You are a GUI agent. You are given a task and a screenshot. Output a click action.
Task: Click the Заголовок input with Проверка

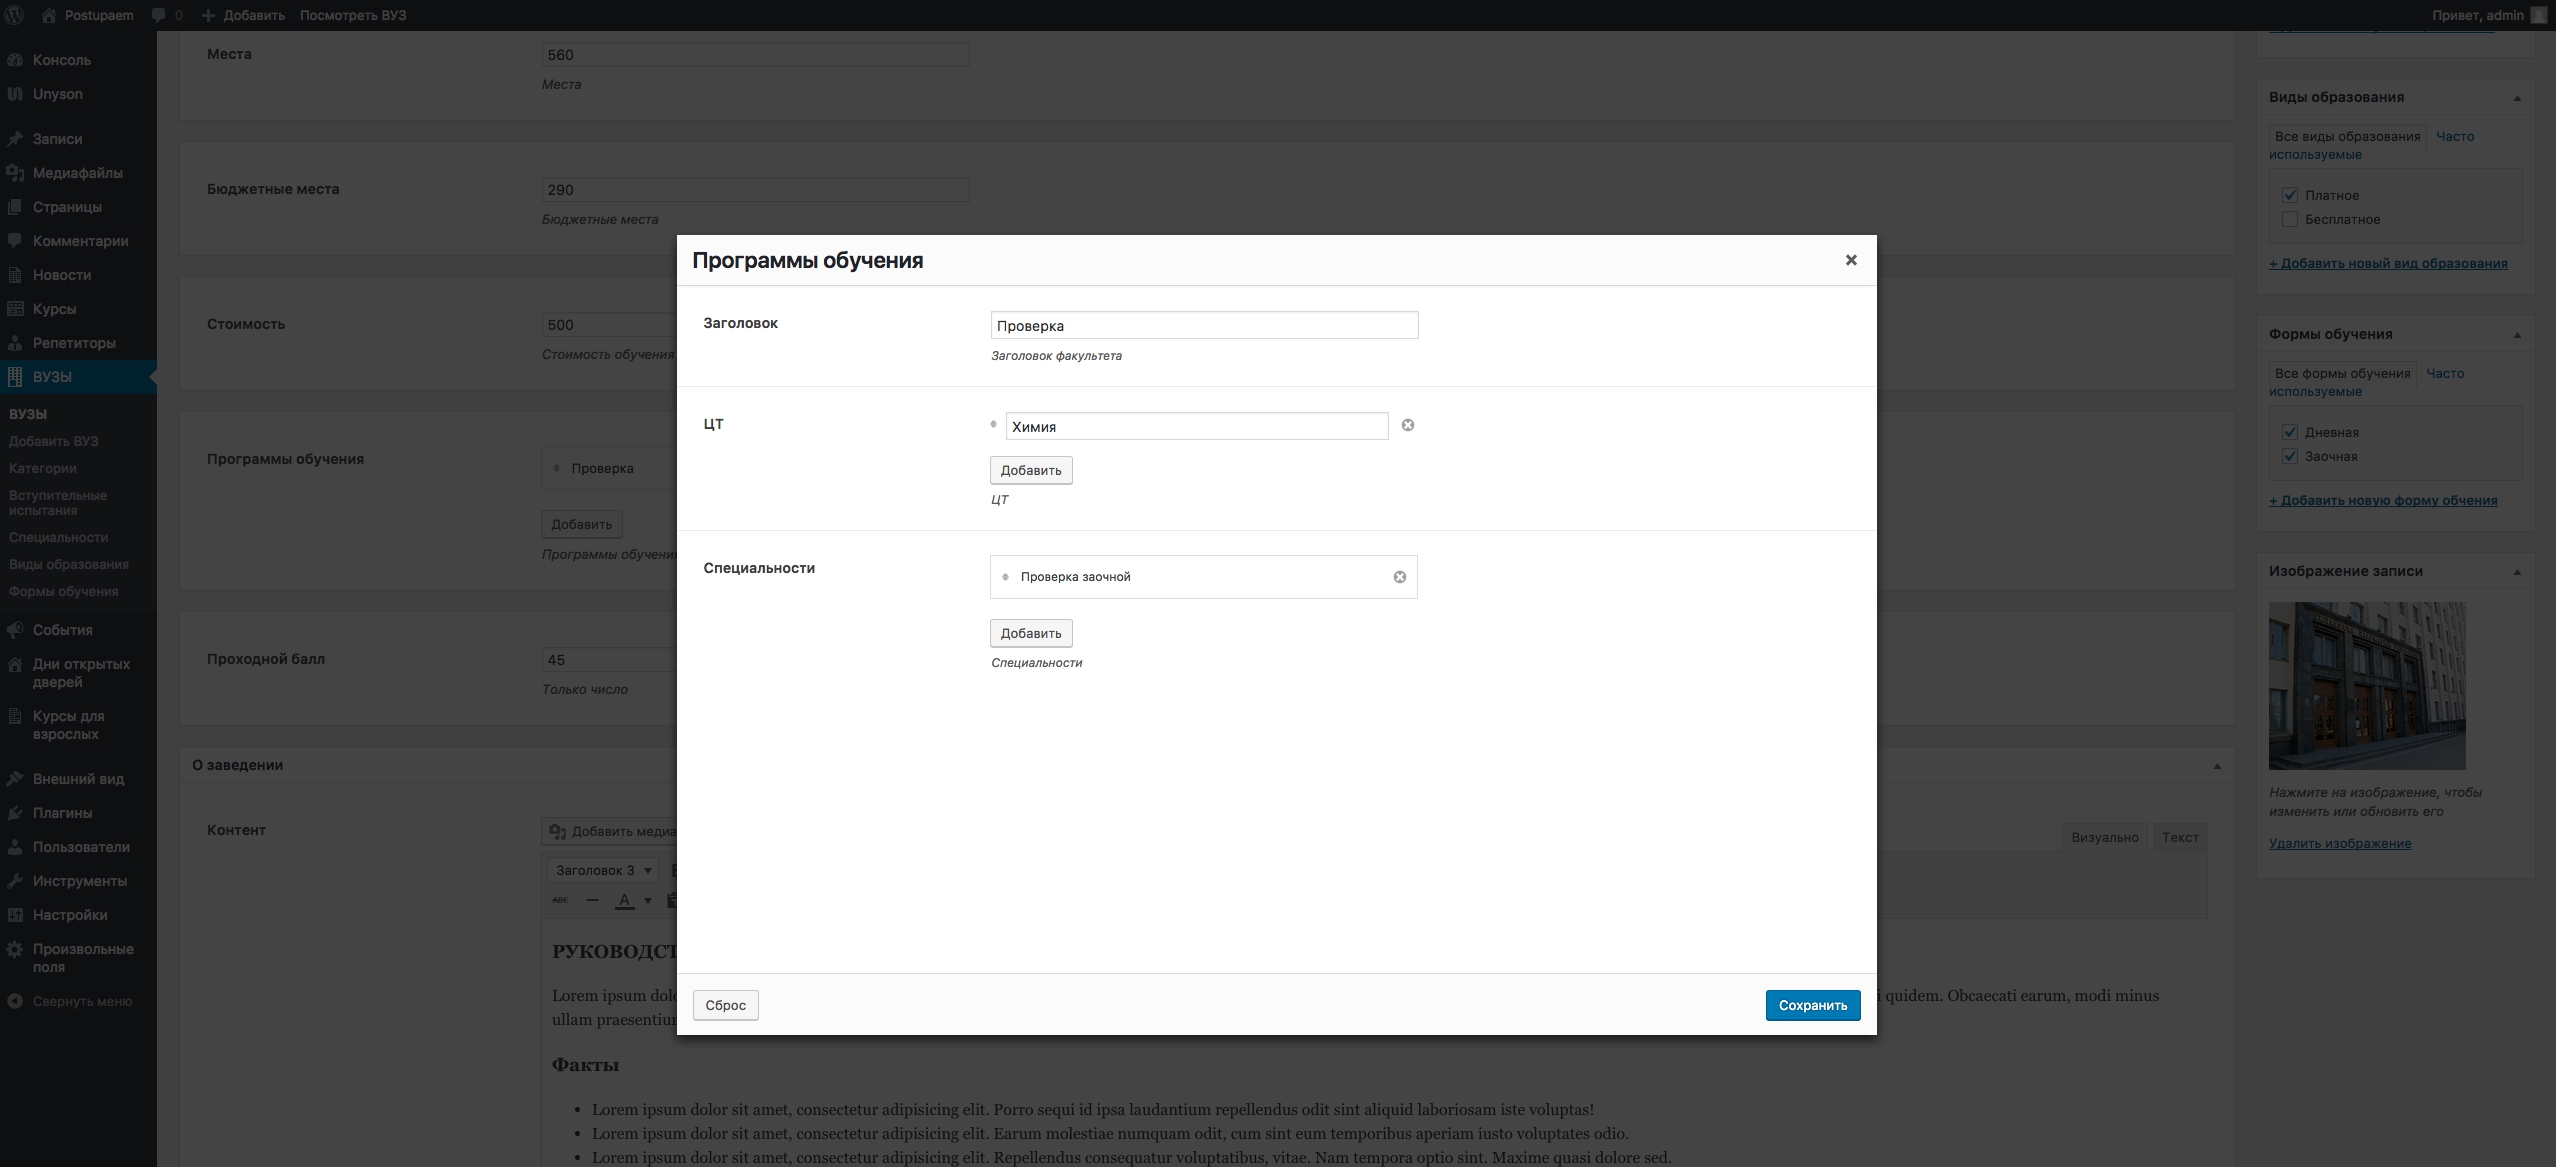pos(1203,325)
